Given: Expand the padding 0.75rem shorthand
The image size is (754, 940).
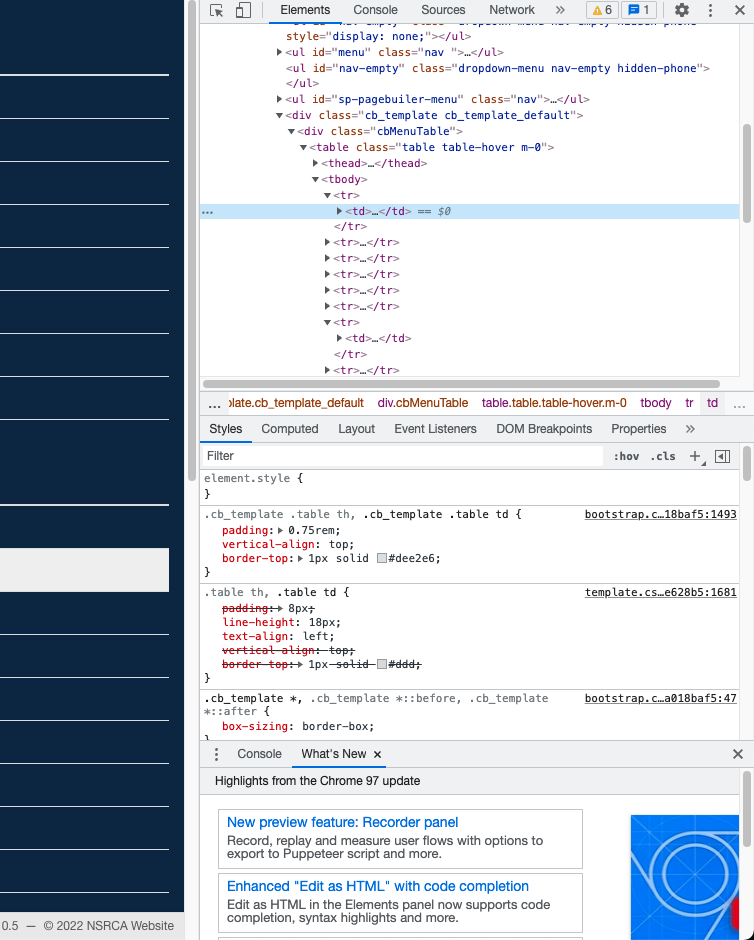Looking at the screenshot, I should (281, 531).
